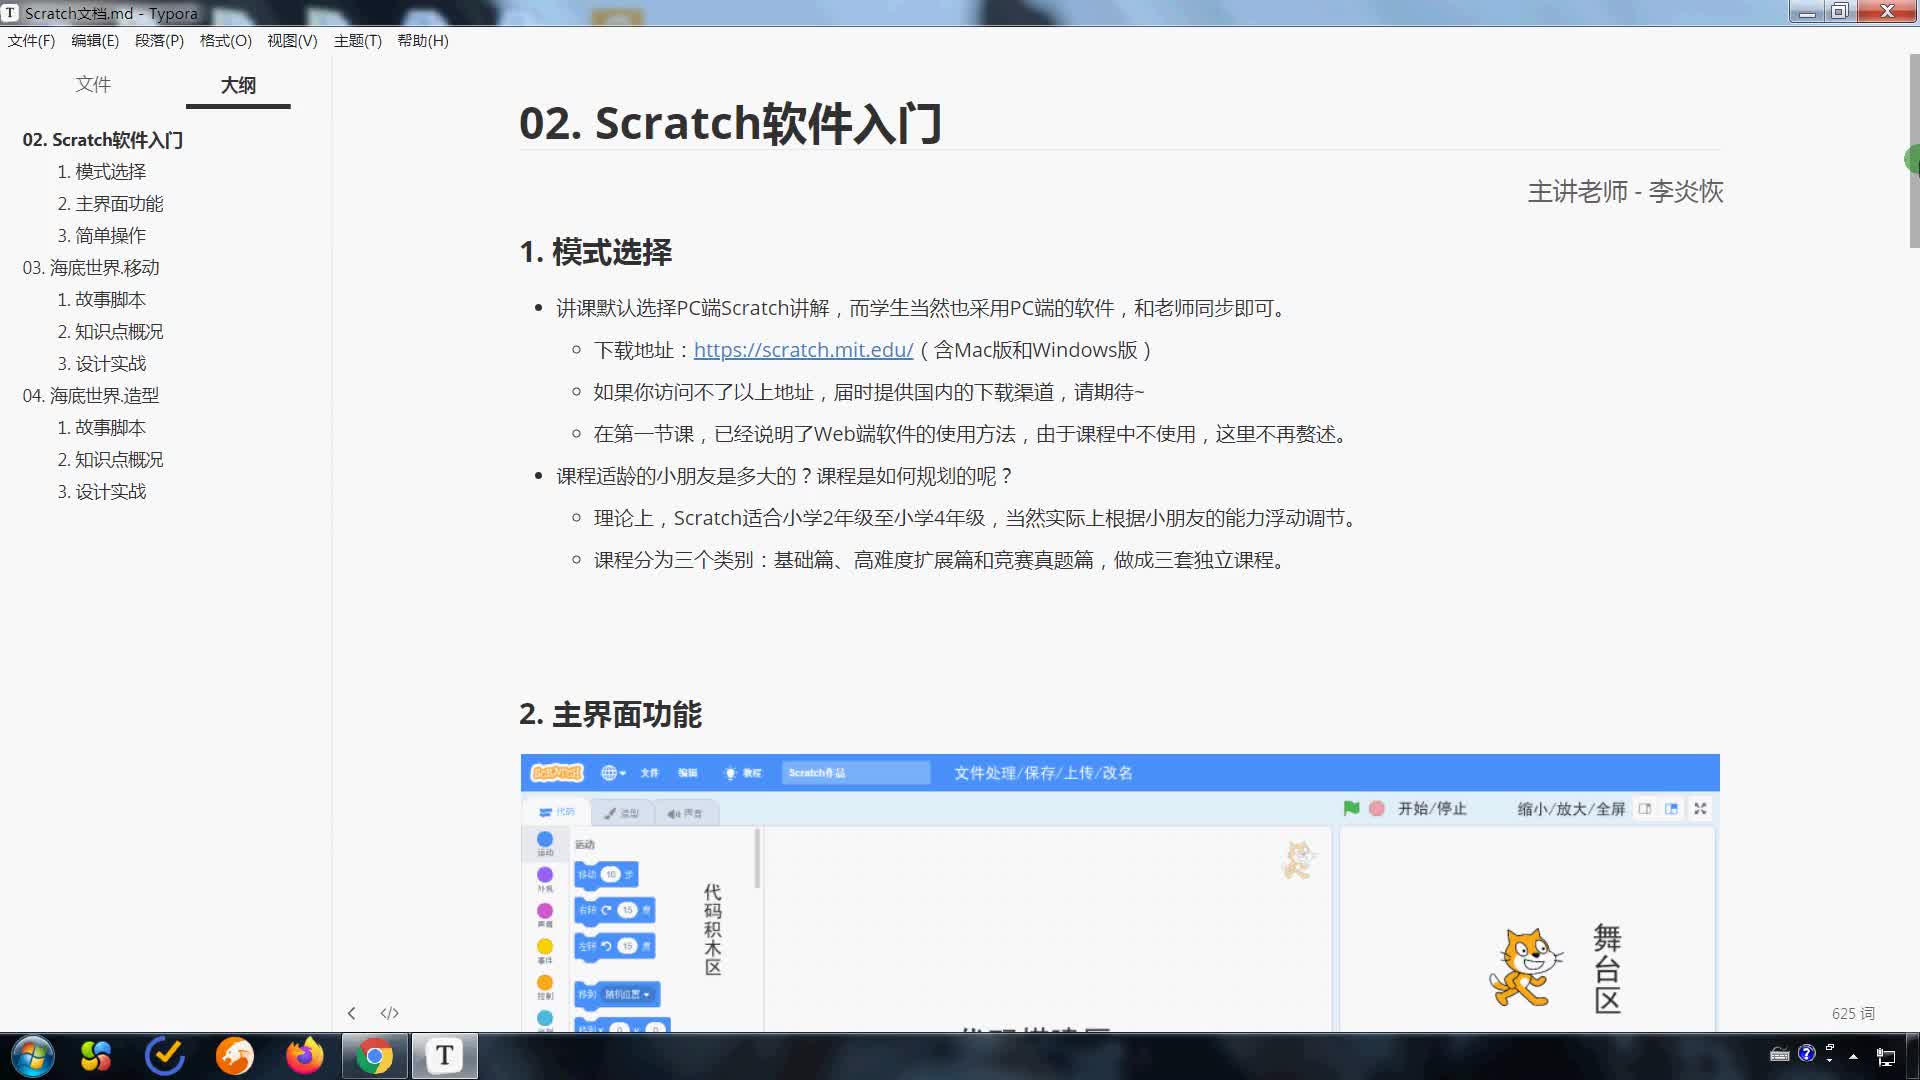
Task: Click the line starting 在第一节课
Action: tap(973, 434)
